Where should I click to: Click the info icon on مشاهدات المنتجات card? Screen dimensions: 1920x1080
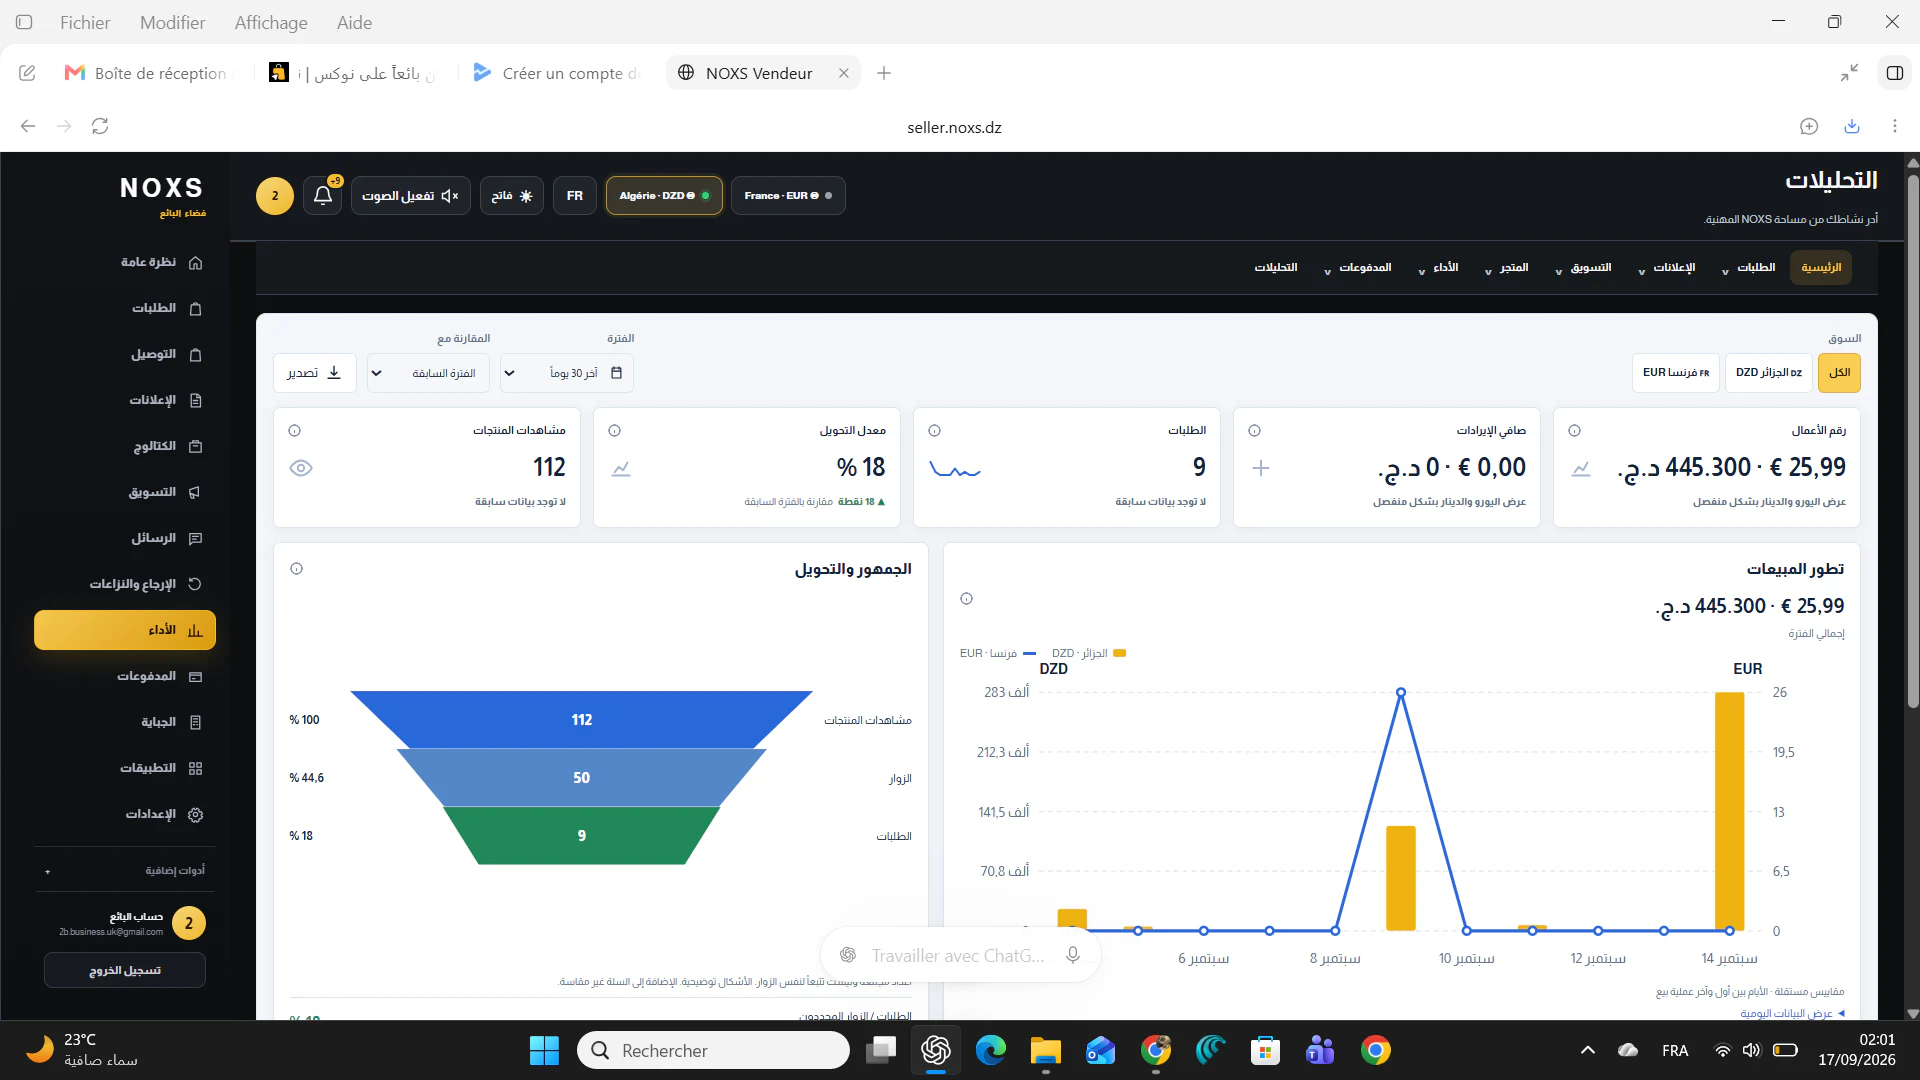295,431
